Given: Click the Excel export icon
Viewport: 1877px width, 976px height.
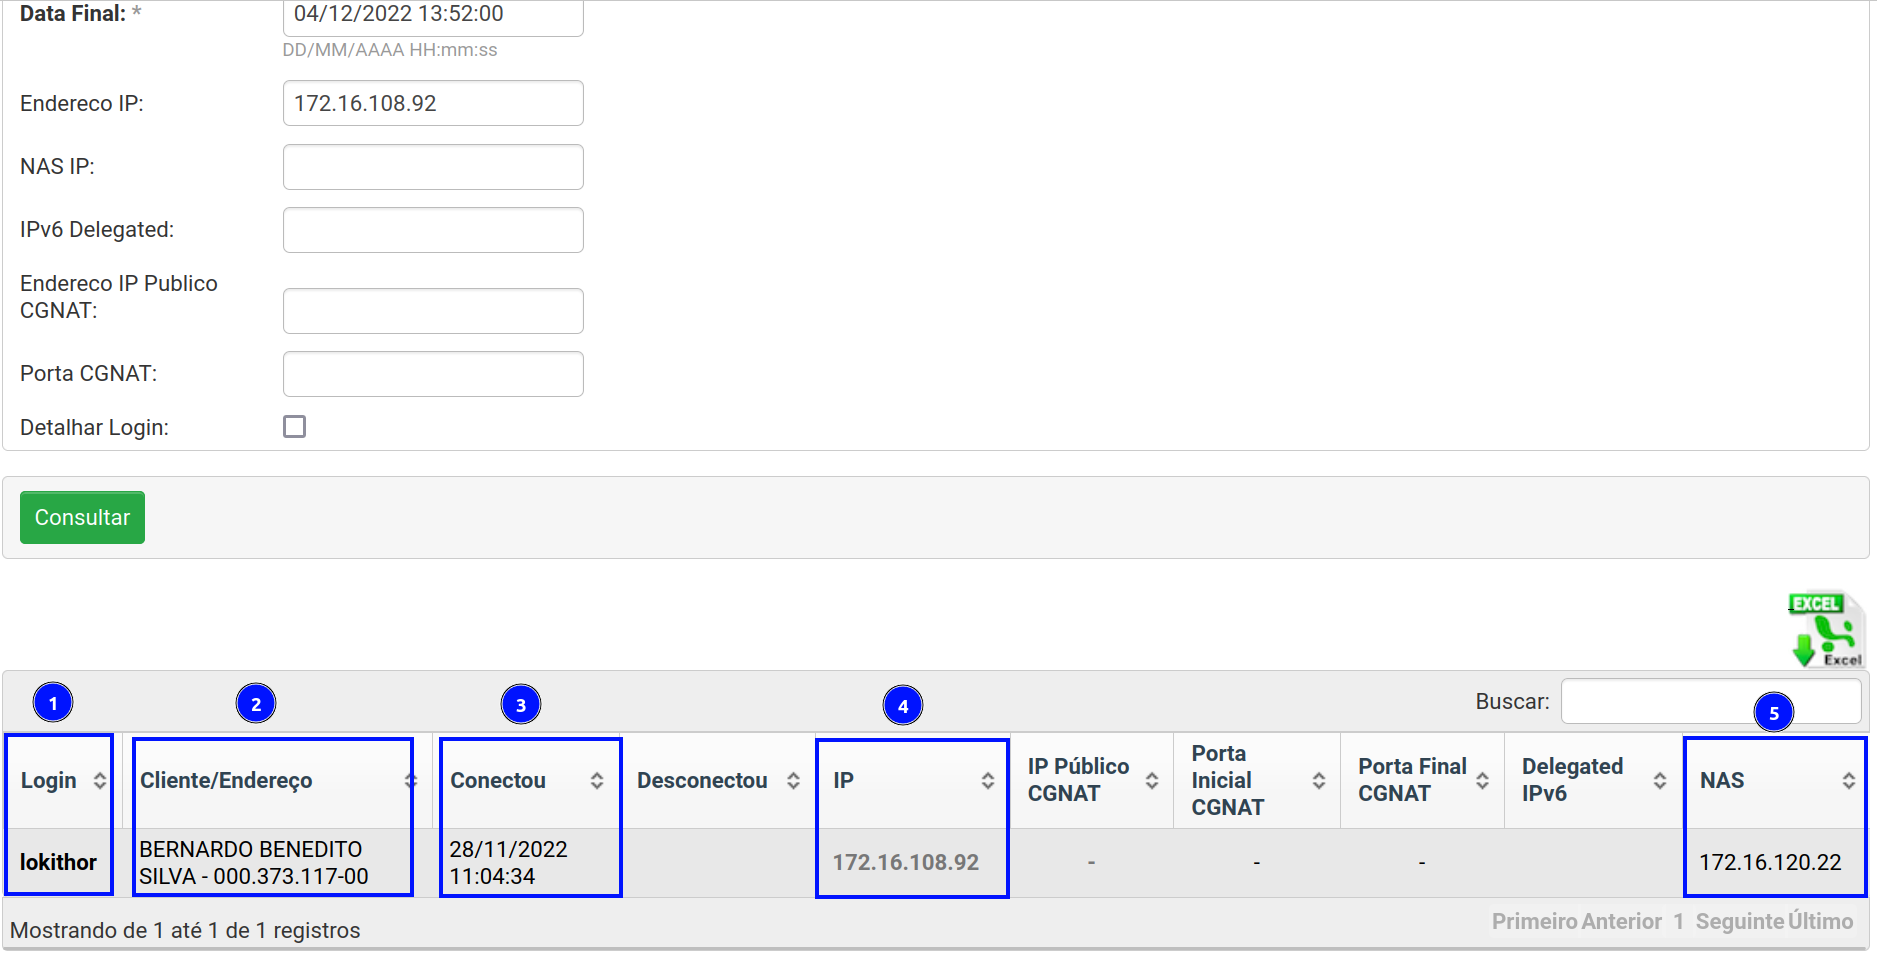Looking at the screenshot, I should click(x=1826, y=630).
